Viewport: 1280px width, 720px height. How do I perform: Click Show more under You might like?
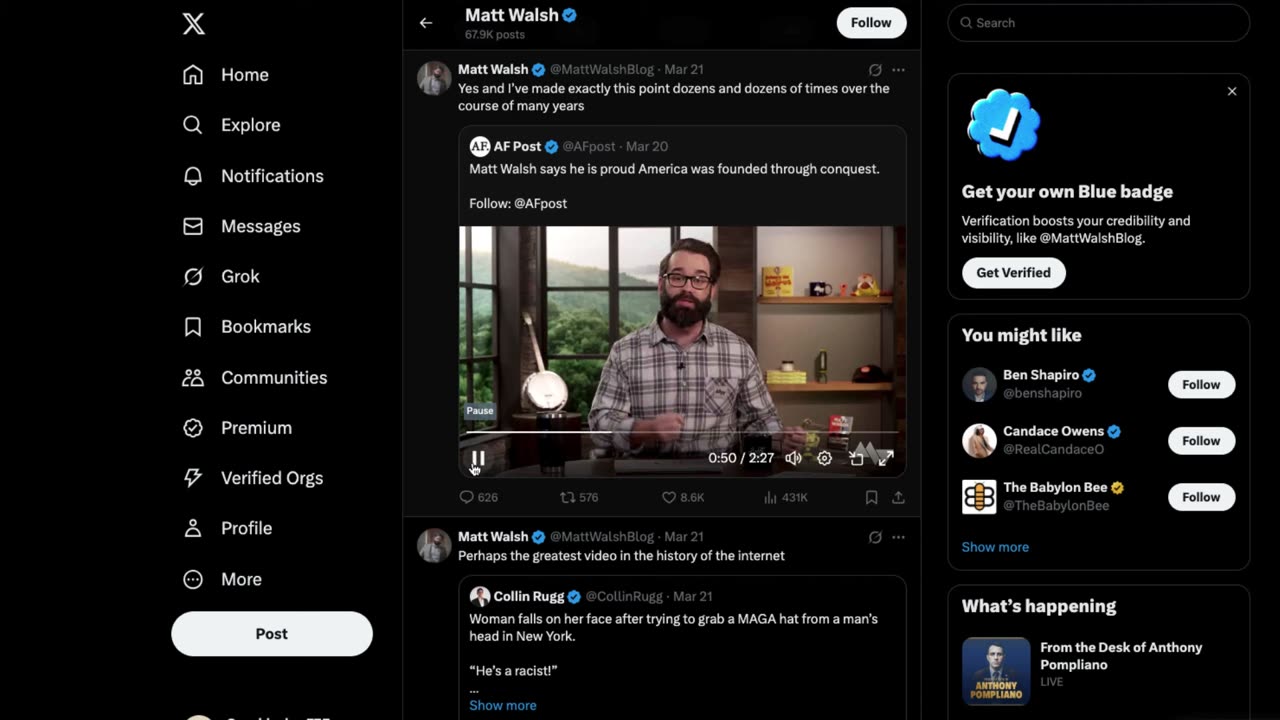[995, 547]
